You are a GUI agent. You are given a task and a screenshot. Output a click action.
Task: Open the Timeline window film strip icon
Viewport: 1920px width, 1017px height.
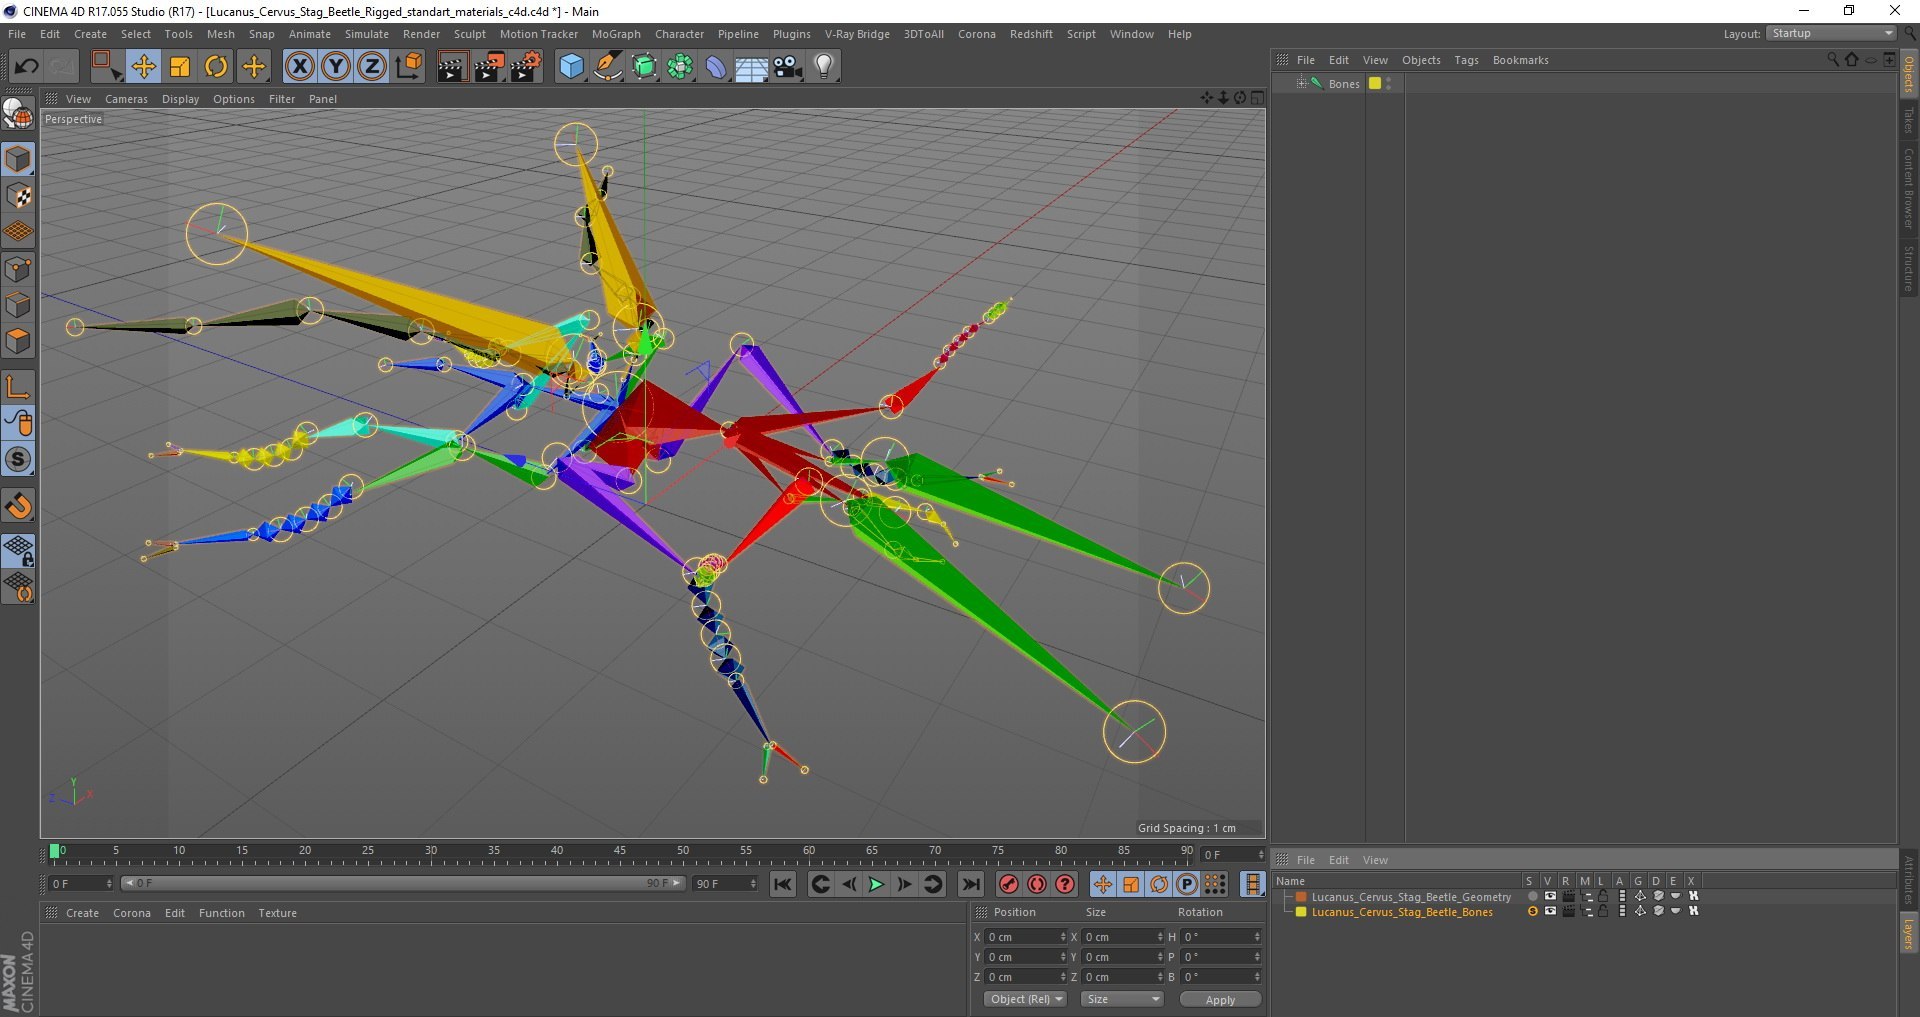(1252, 884)
